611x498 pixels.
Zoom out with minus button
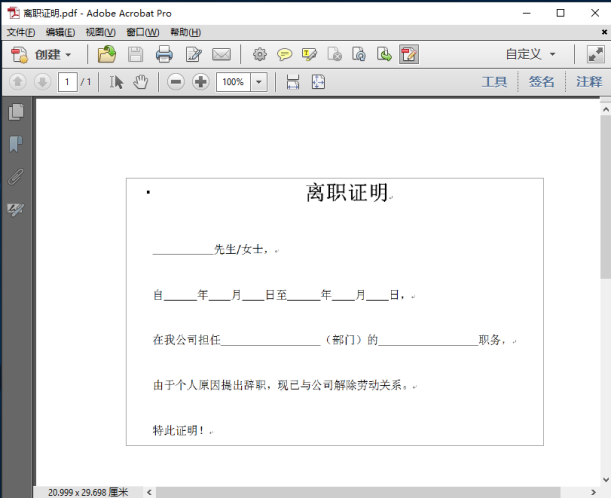pyautogui.click(x=176, y=82)
